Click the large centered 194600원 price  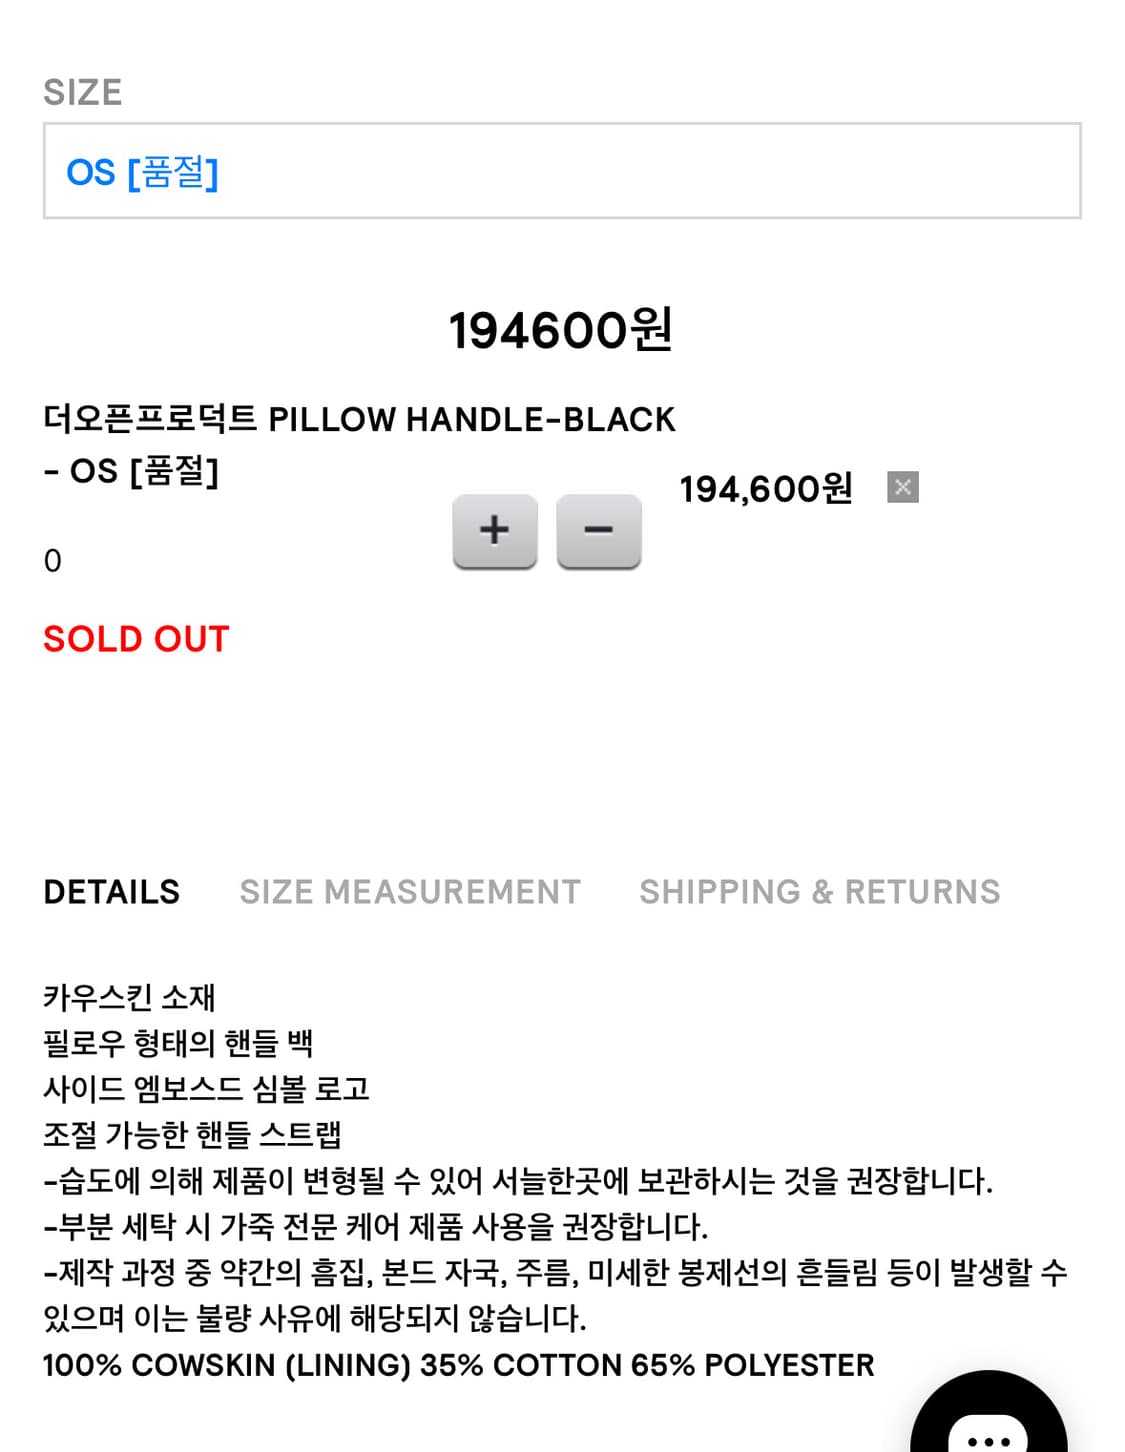(x=560, y=330)
